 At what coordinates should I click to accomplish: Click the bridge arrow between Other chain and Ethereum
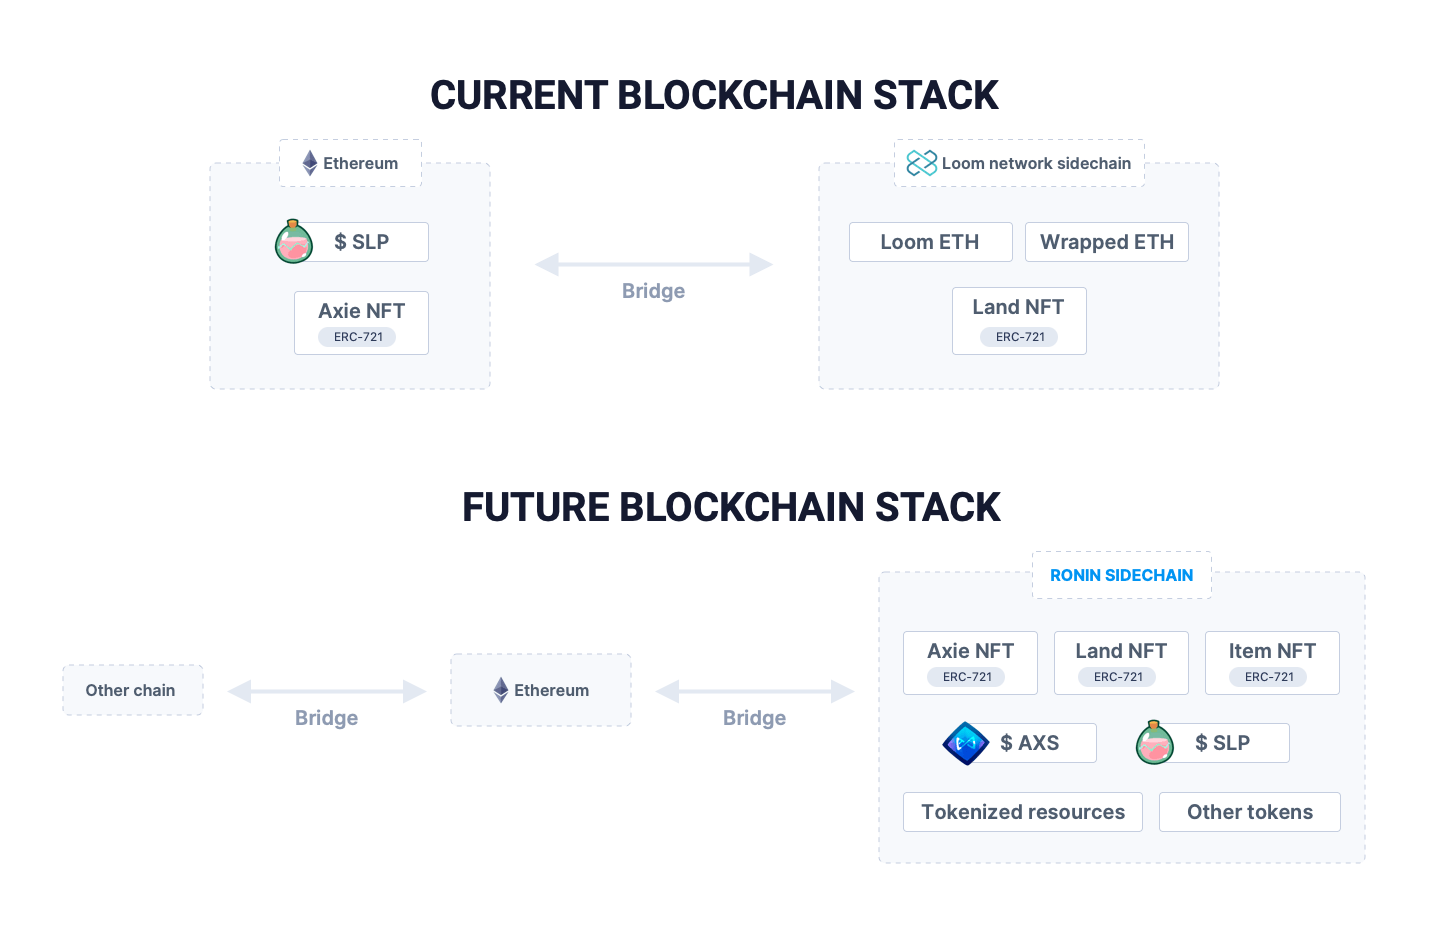(x=327, y=691)
